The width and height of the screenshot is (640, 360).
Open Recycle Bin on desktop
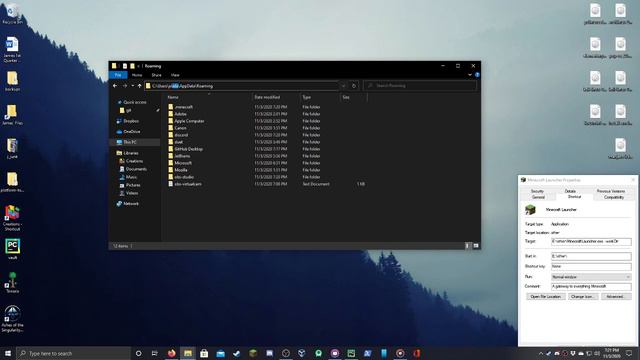click(12, 13)
